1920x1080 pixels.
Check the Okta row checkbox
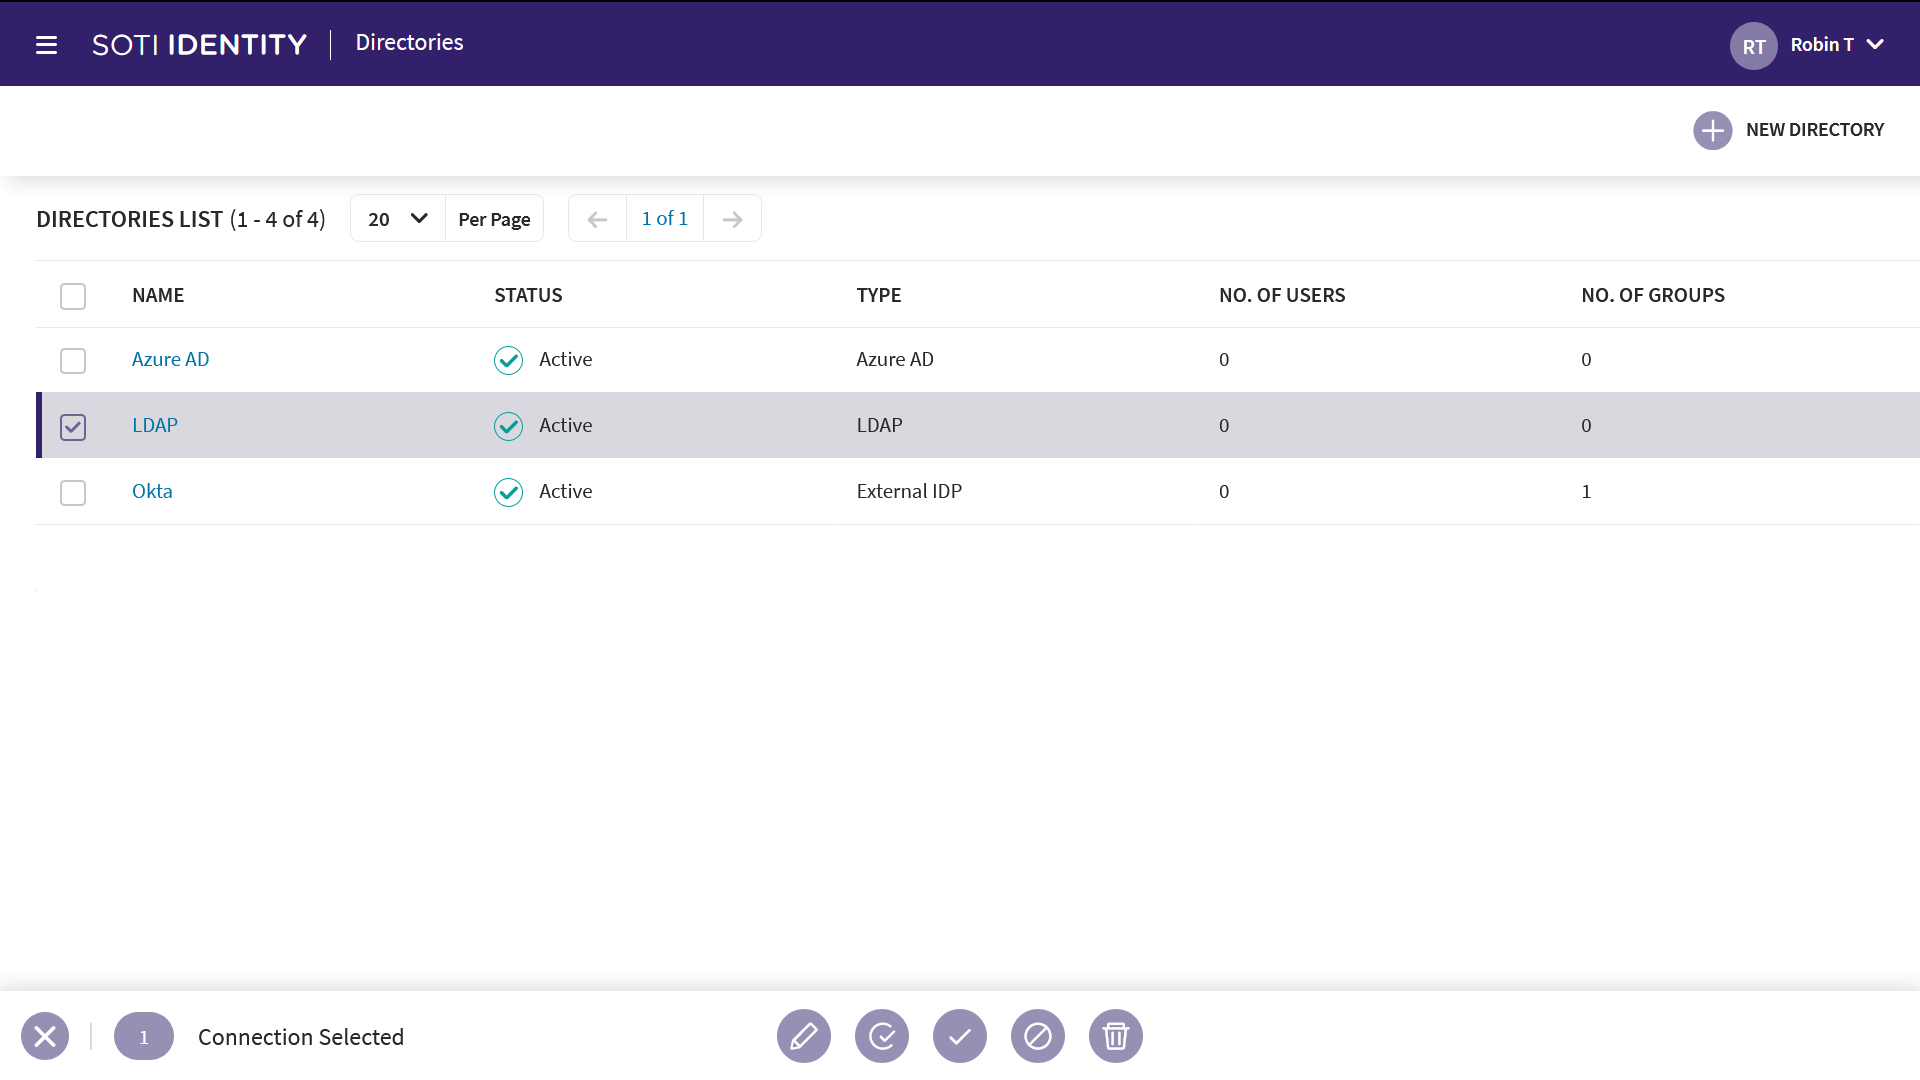click(73, 492)
